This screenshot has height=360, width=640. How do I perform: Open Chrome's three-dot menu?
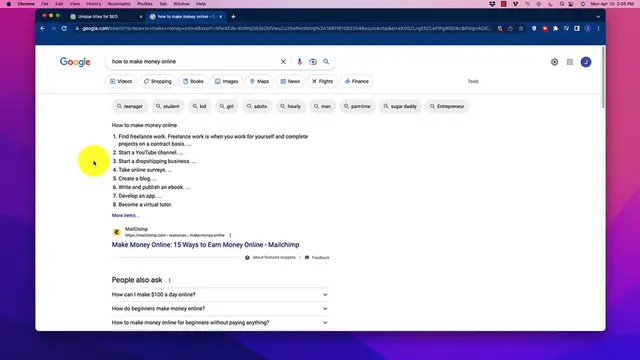(x=598, y=29)
